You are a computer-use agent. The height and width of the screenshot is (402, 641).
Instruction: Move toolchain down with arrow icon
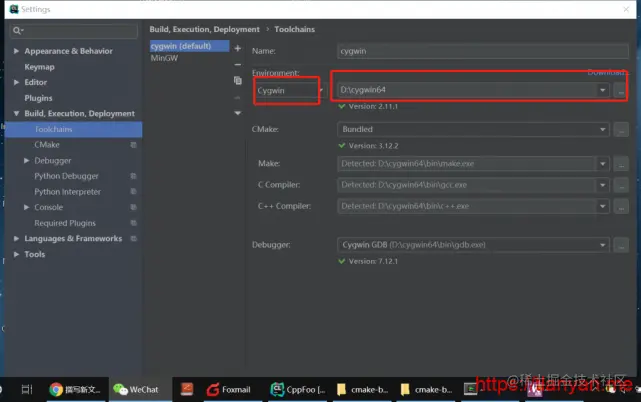[238, 113]
